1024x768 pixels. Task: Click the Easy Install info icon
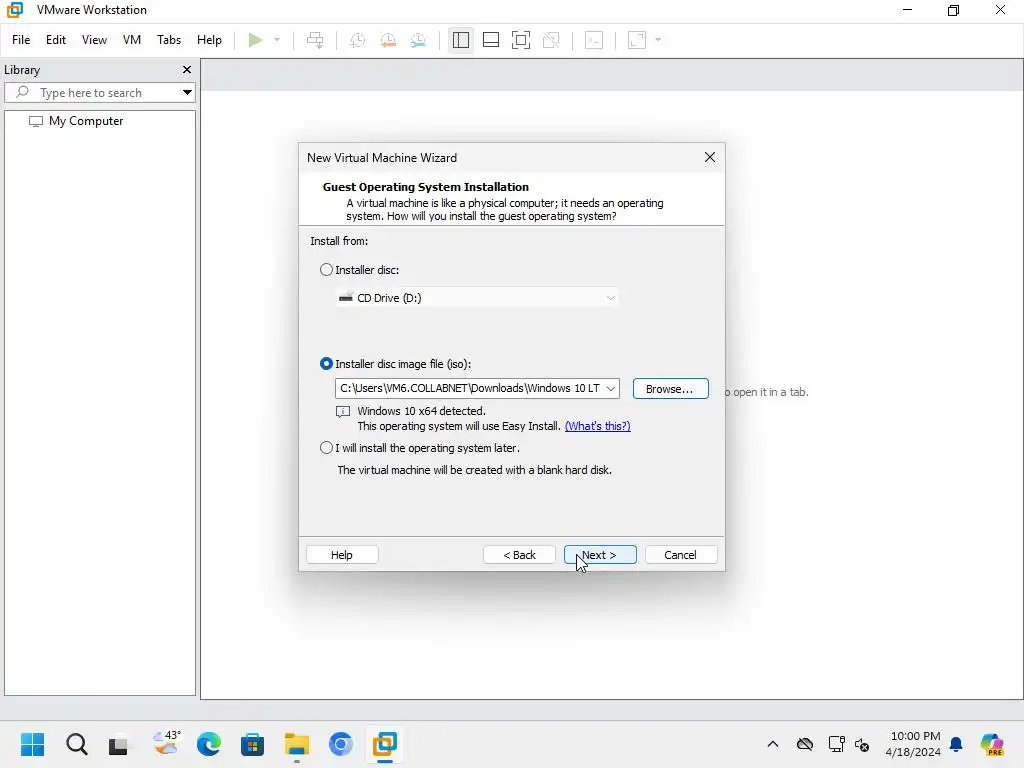pyautogui.click(x=342, y=411)
